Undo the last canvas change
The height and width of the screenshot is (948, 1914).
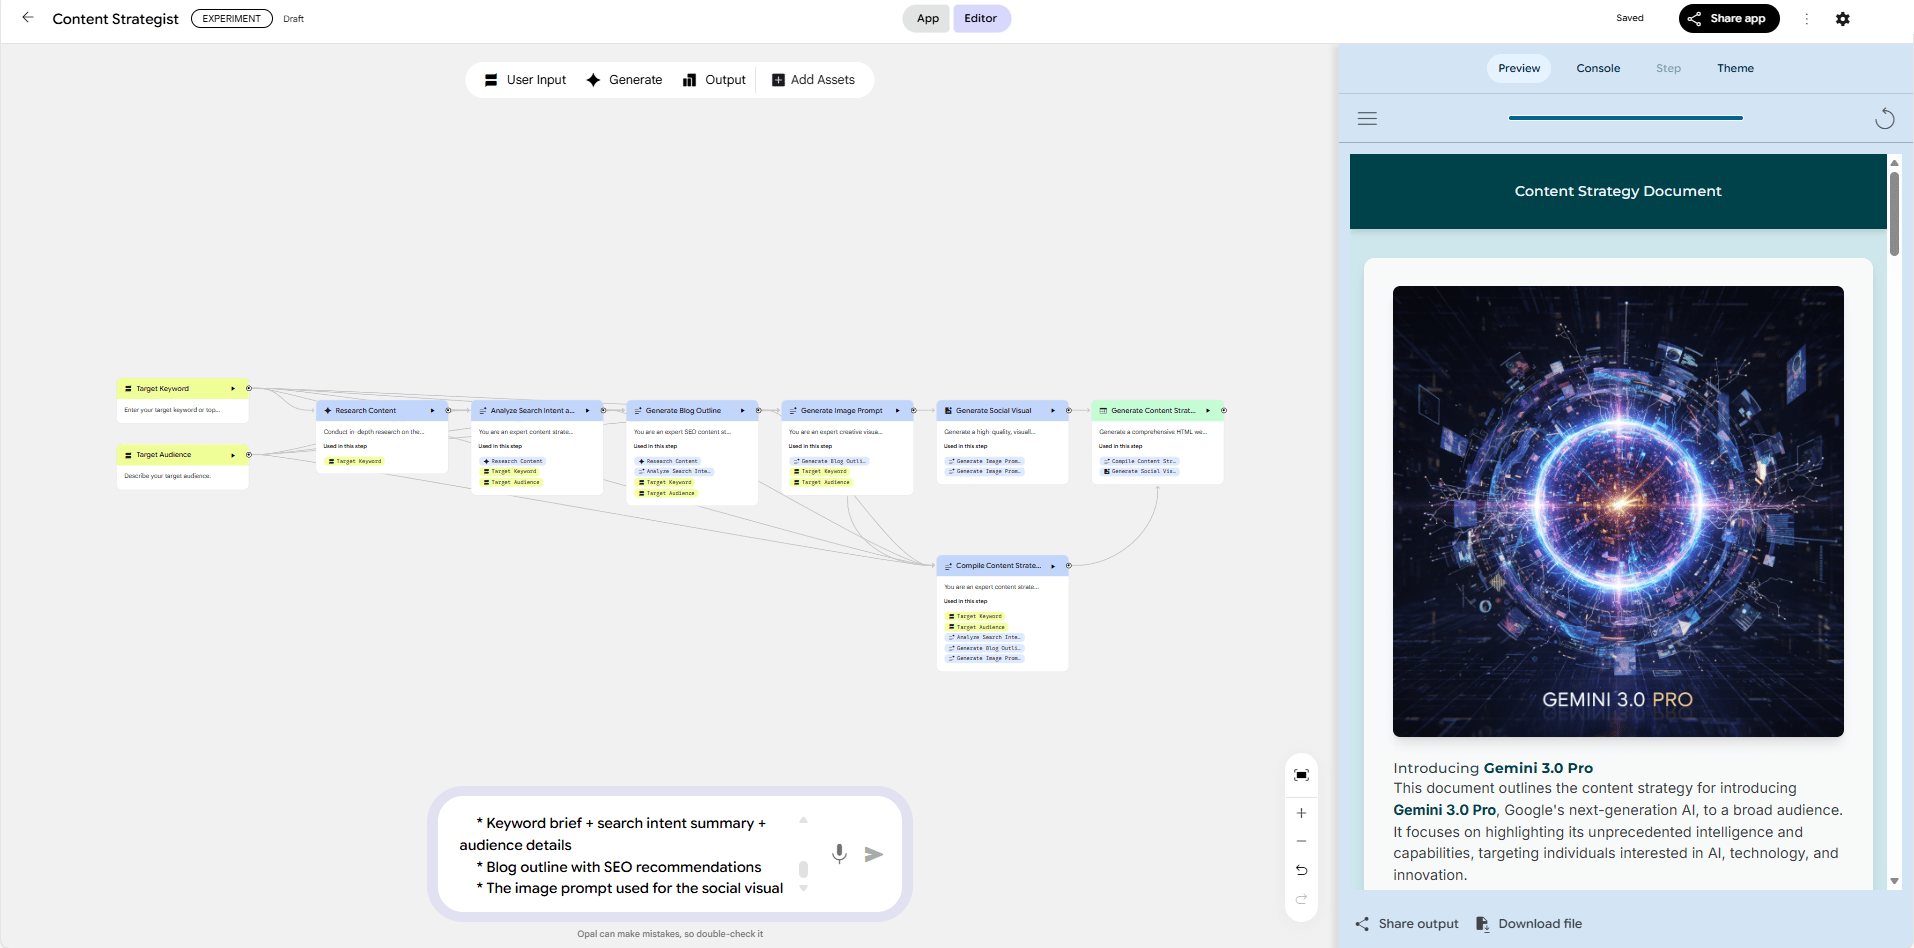point(1301,870)
